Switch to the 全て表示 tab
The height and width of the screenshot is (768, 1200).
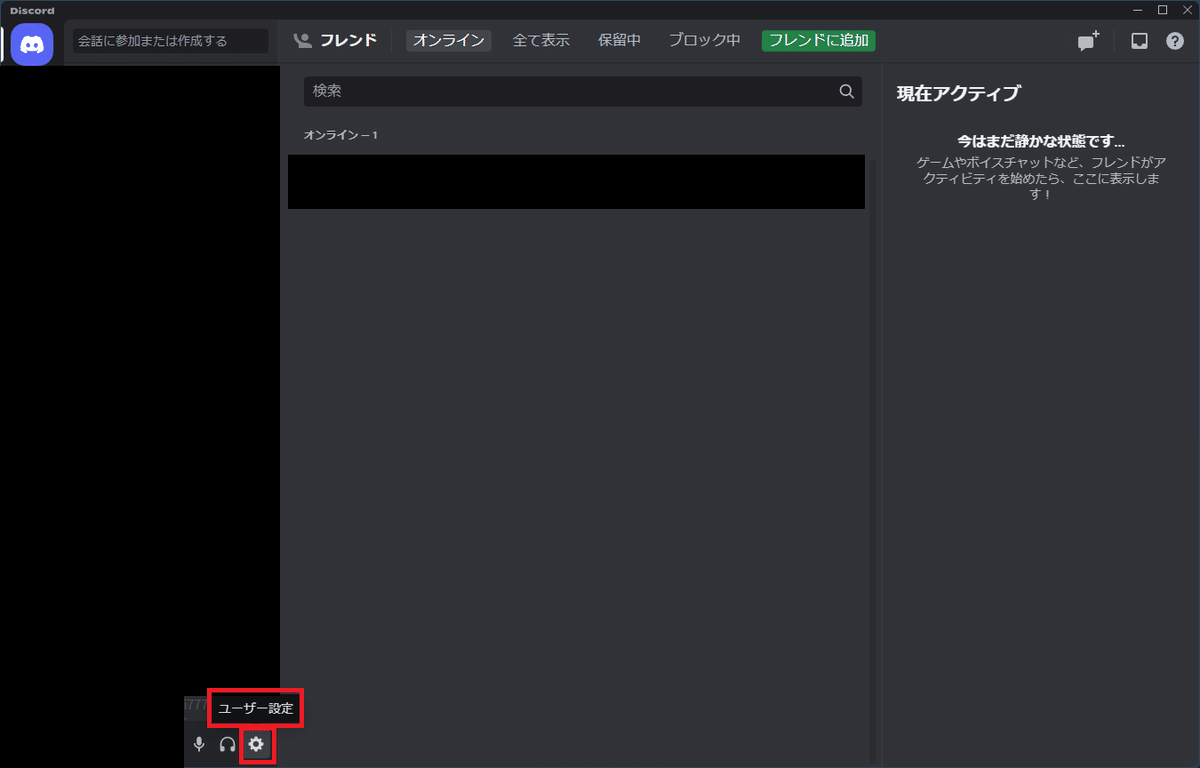coord(541,41)
